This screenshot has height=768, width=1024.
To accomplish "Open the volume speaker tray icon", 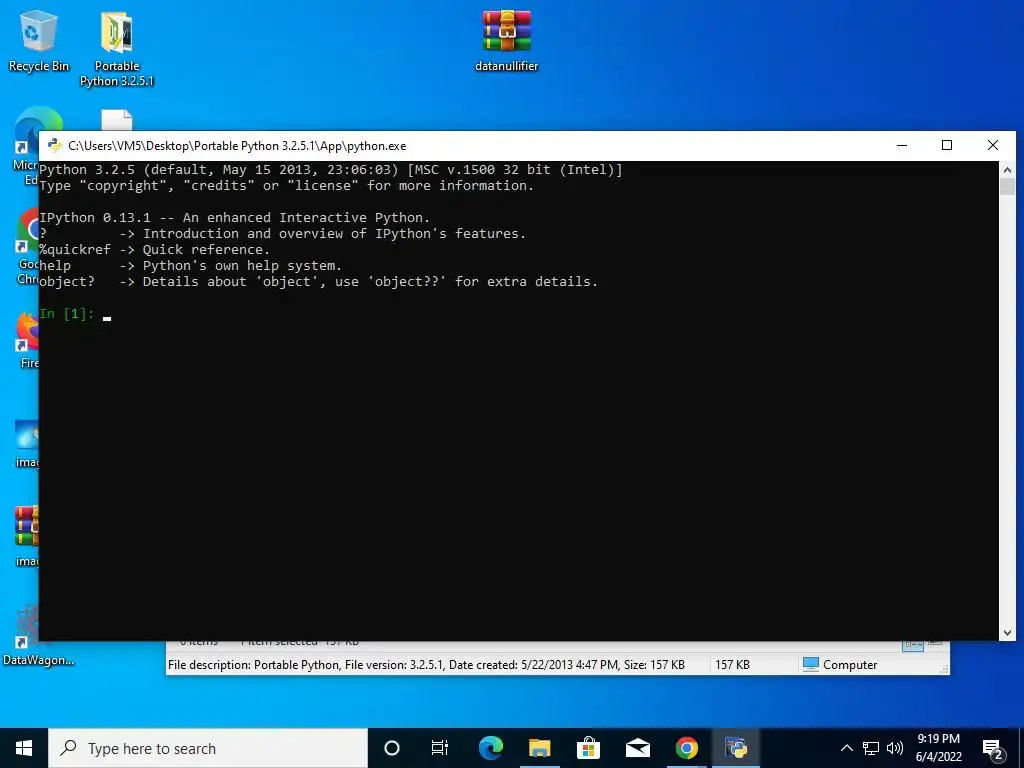I will pos(895,748).
